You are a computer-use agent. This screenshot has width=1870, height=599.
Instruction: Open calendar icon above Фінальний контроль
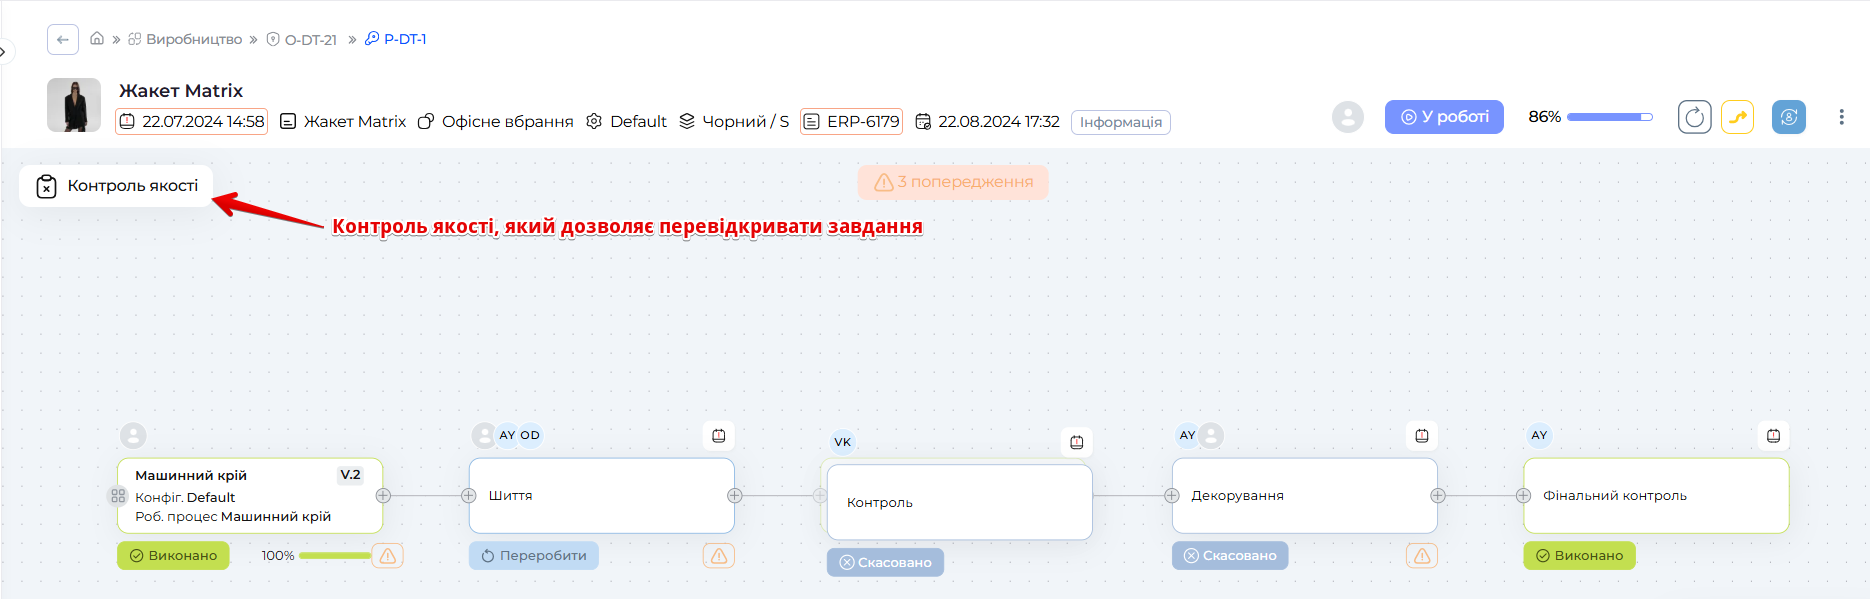point(1773,435)
